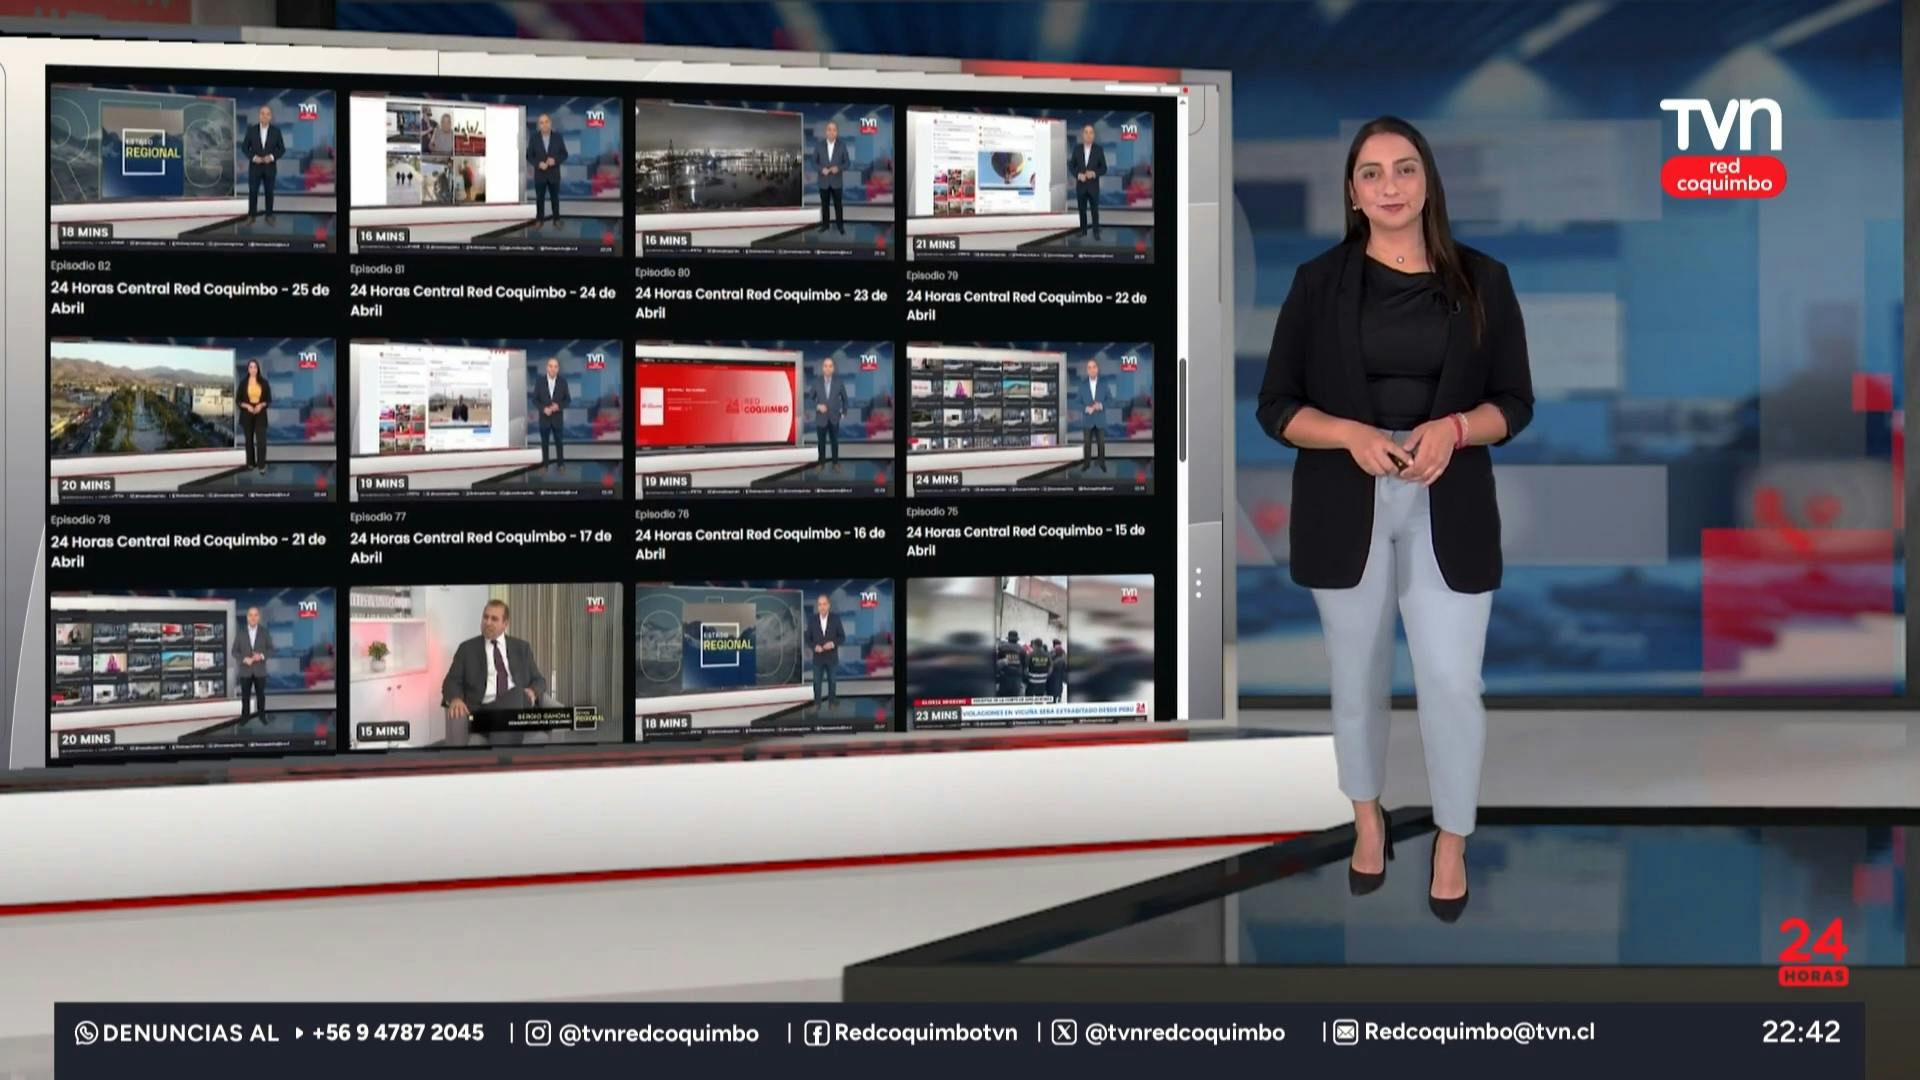Click the 'DENUNCIAS AL' text
Screen dimensions: 1920x1080
point(191,1033)
